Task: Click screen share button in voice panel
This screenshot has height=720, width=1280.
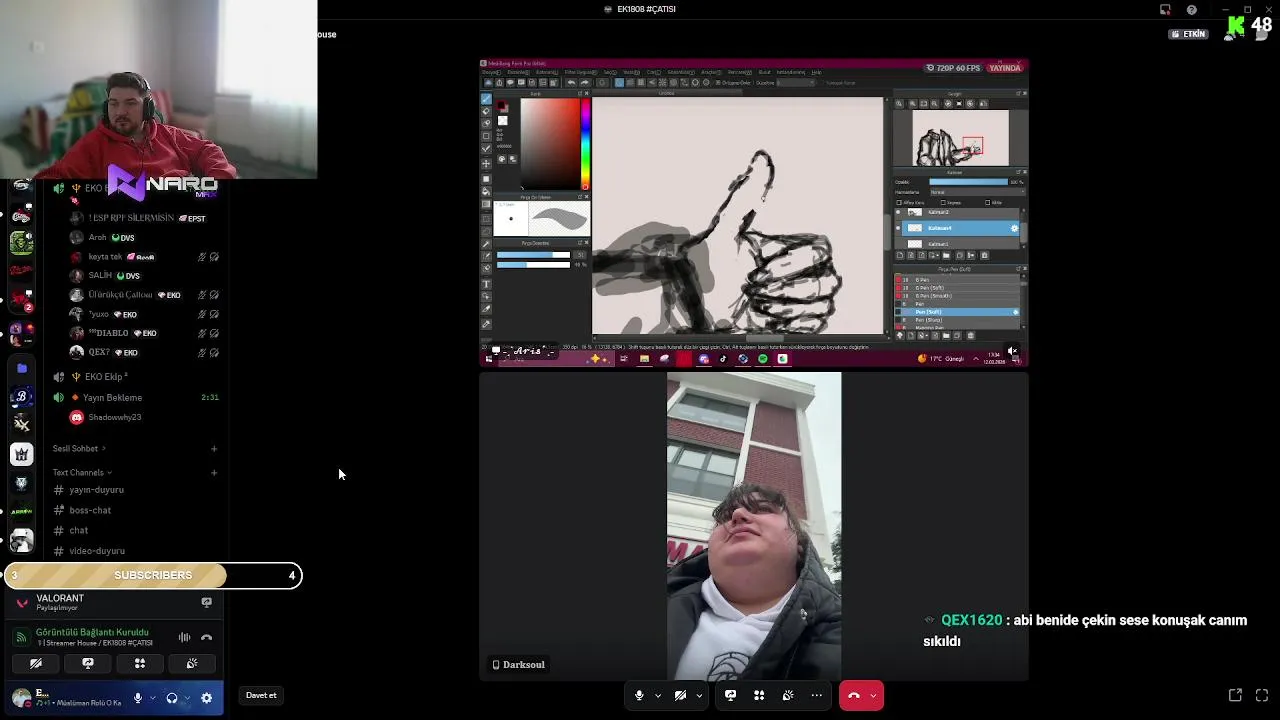Action: [x=88, y=663]
